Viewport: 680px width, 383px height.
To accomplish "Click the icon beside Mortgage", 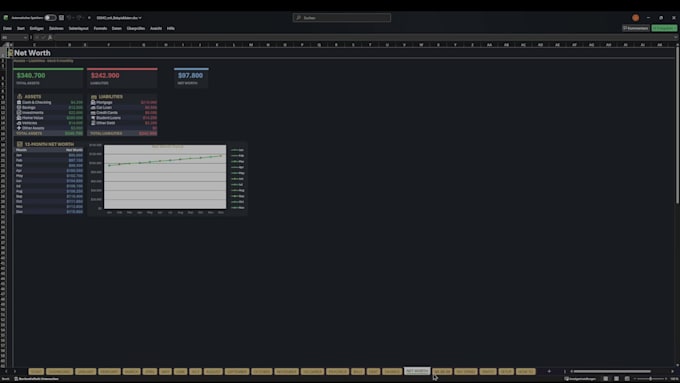I will [x=93, y=102].
